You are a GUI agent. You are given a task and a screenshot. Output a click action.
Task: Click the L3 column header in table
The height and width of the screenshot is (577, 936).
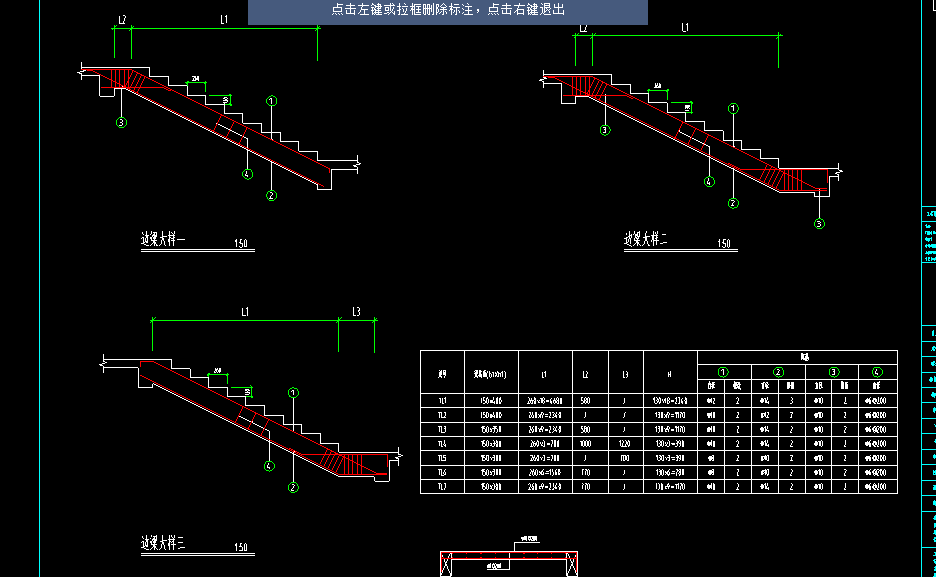[x=625, y=375]
